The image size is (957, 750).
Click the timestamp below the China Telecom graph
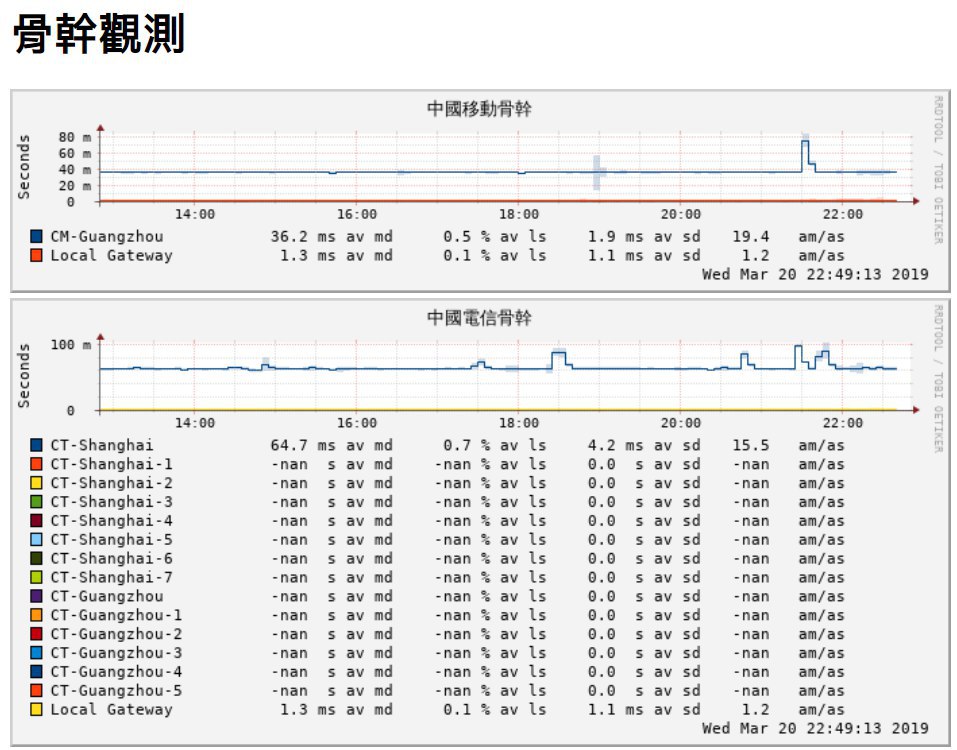point(814,728)
